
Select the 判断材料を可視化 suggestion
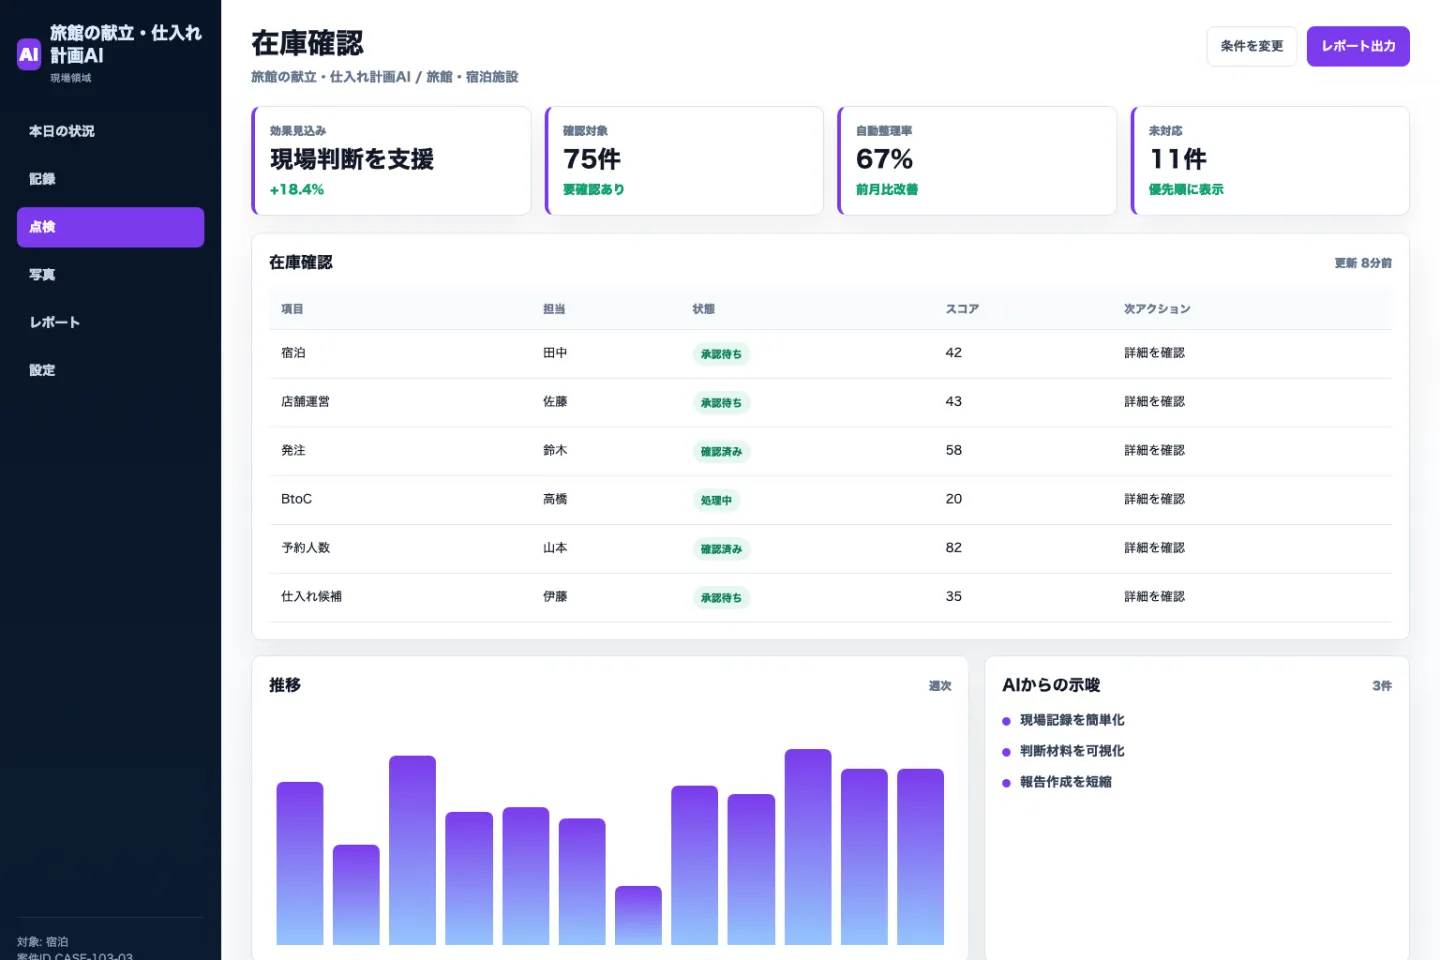click(x=1072, y=751)
